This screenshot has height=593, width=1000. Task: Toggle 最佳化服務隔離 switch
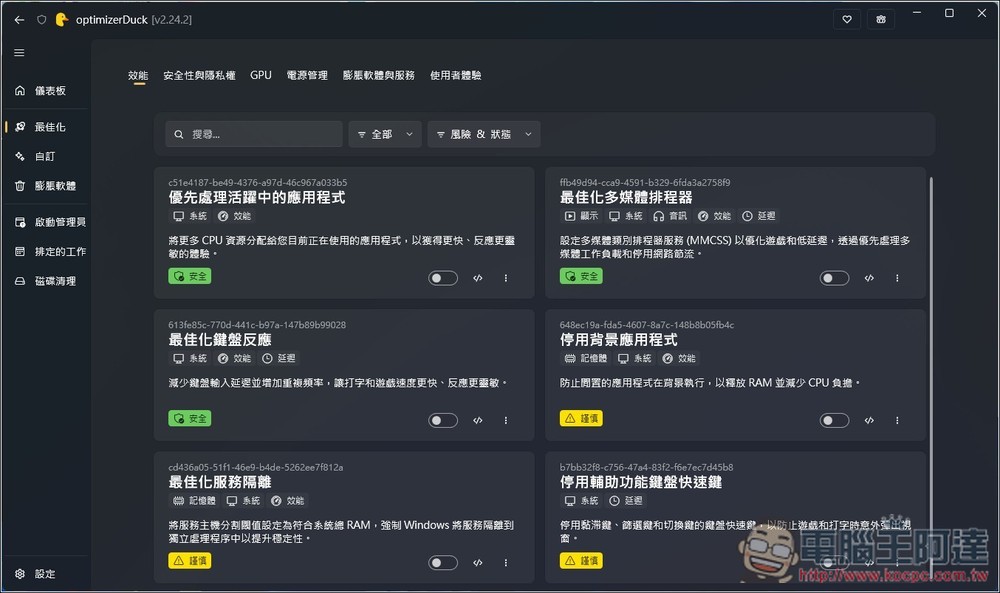click(443, 562)
